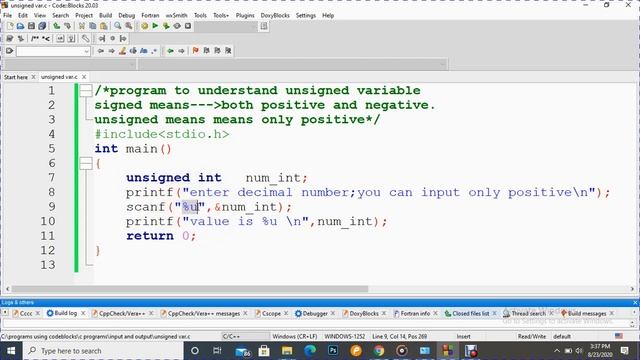Screen dimensions: 640x360
Task: Click the Paste clipboard icon
Action: pos(104,26)
